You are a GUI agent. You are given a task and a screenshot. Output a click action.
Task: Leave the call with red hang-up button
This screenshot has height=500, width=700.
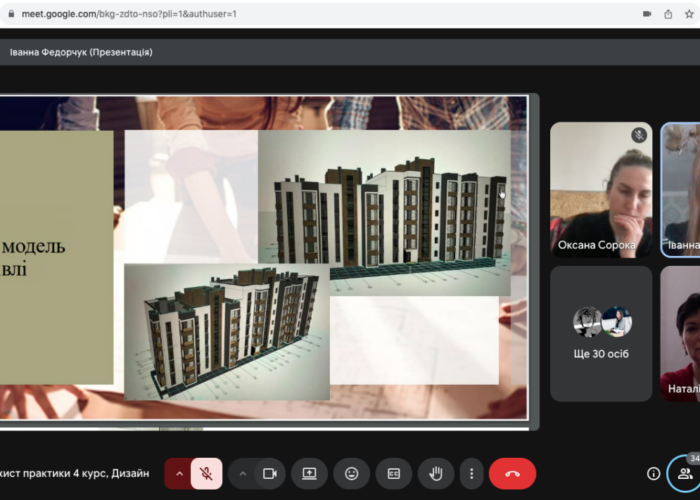(x=512, y=473)
